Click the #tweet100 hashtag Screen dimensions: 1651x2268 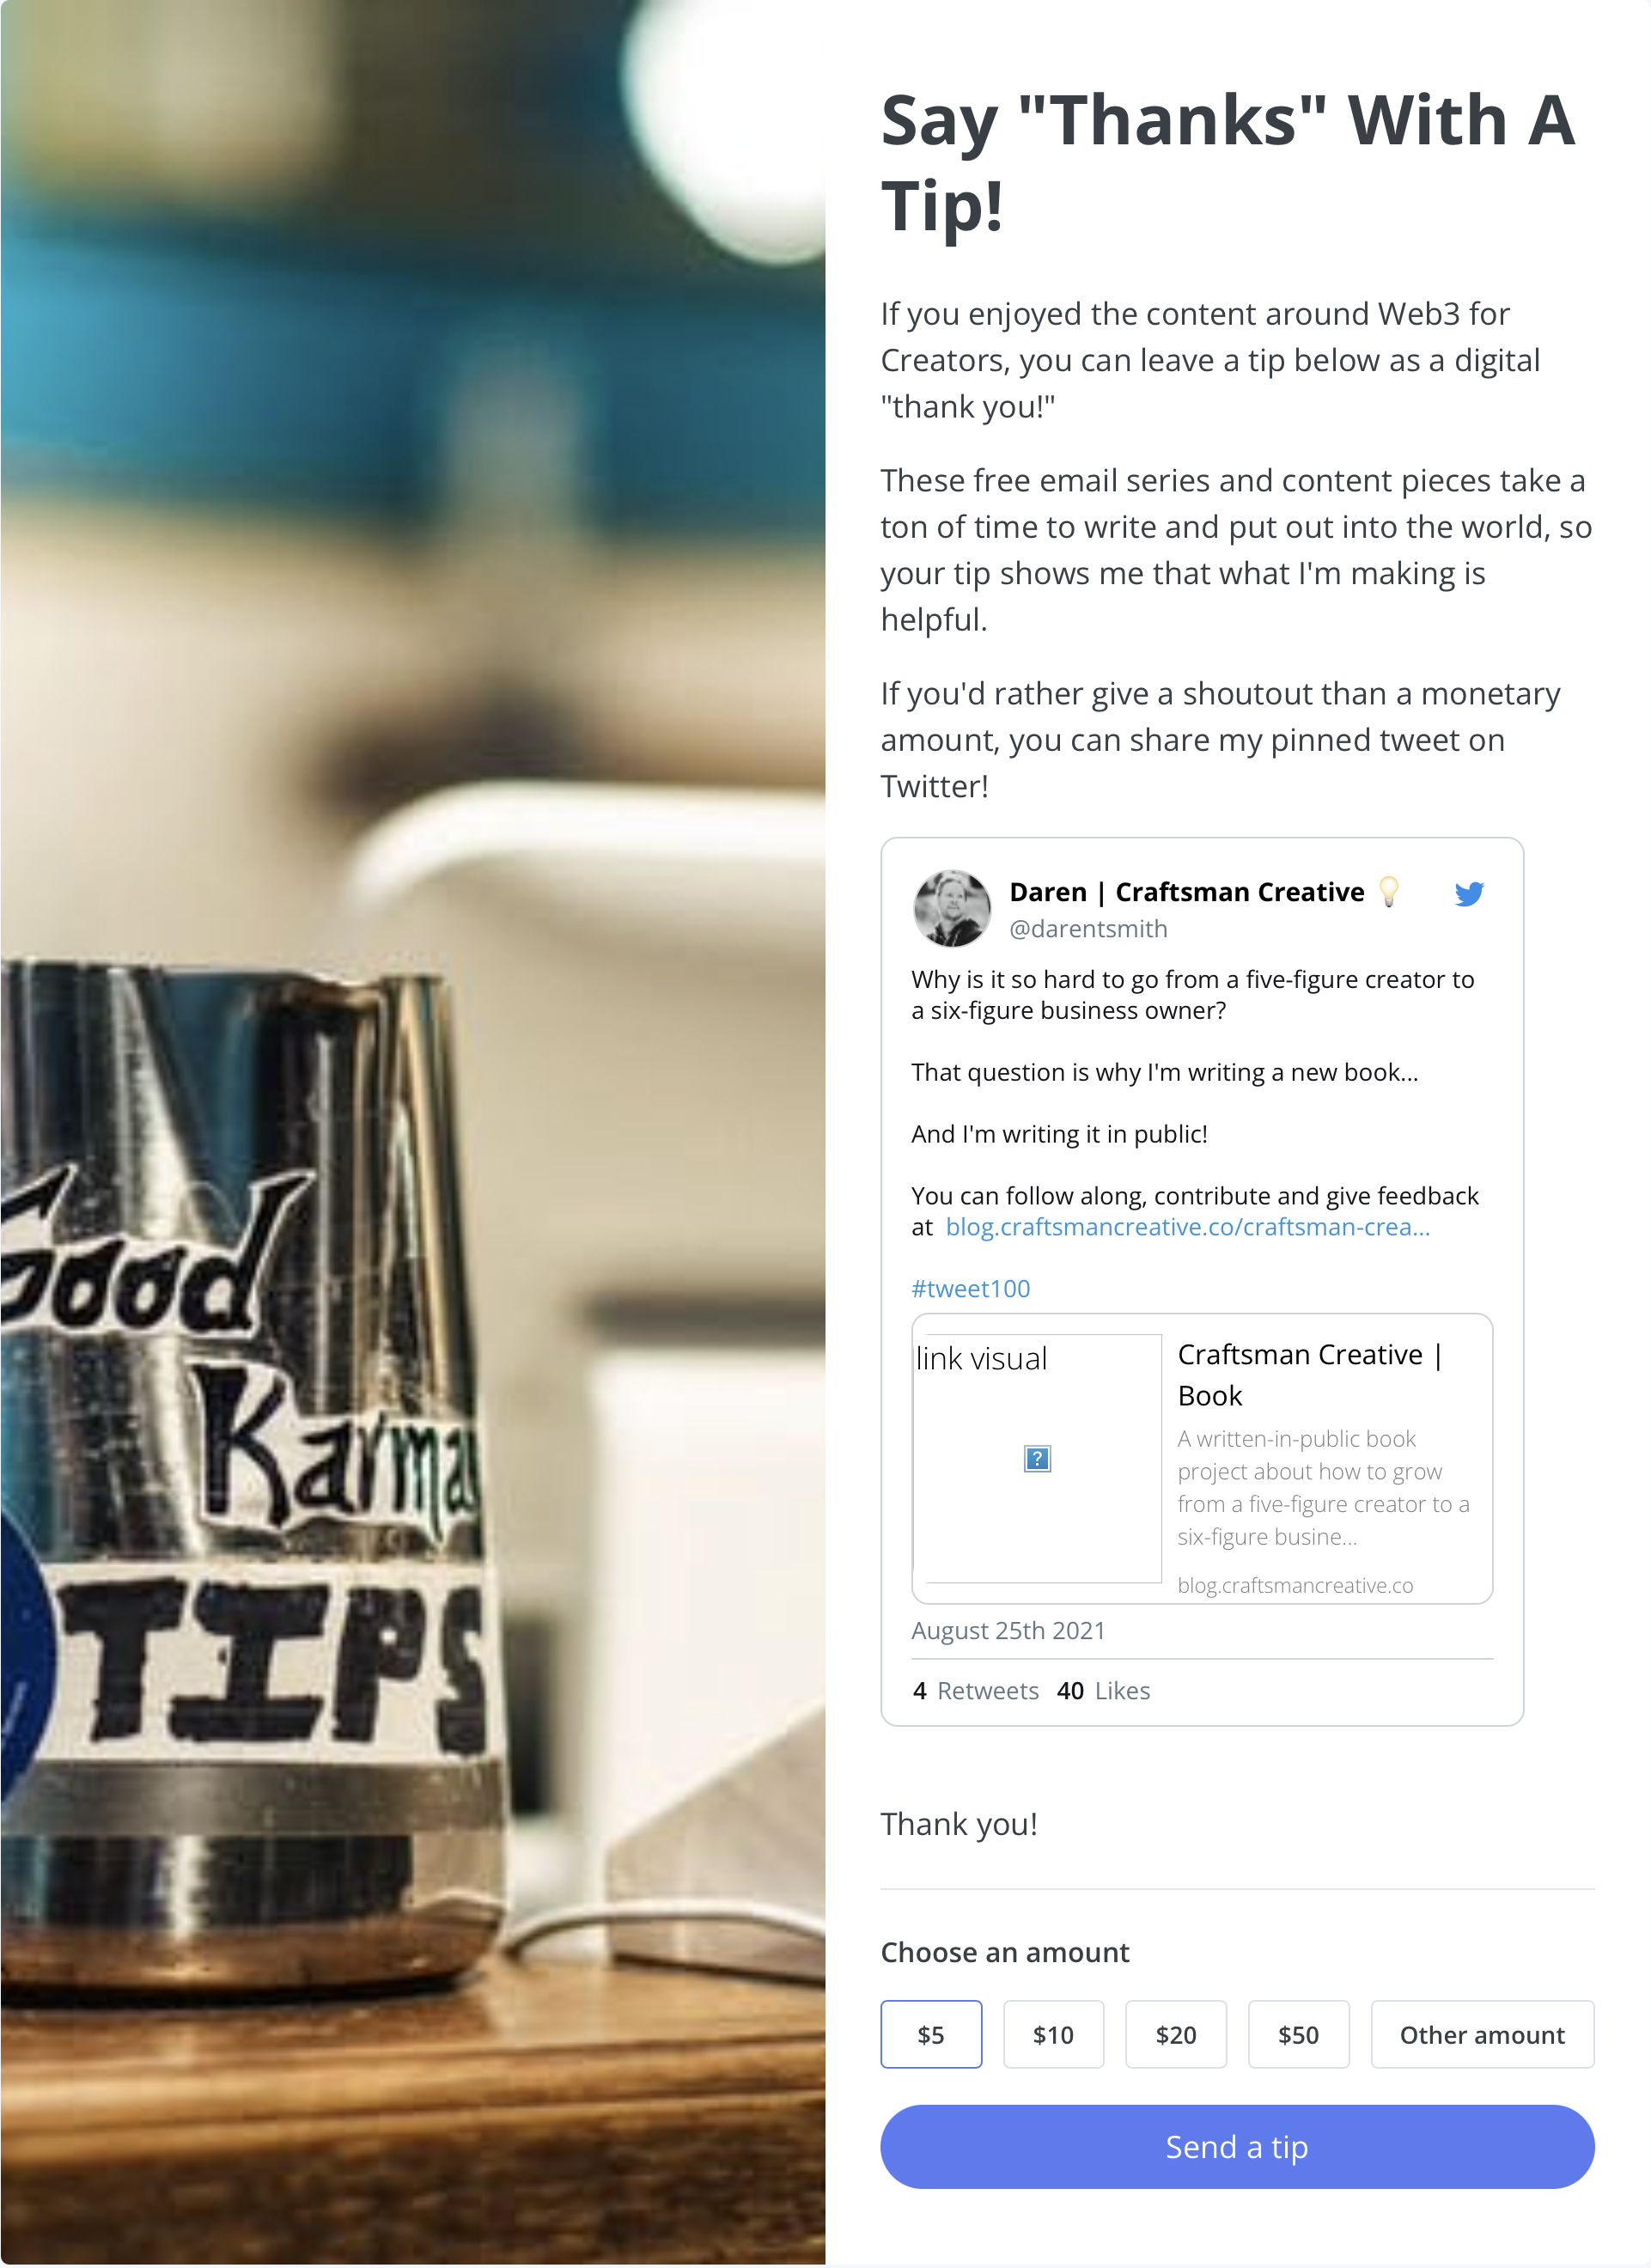[x=970, y=1288]
